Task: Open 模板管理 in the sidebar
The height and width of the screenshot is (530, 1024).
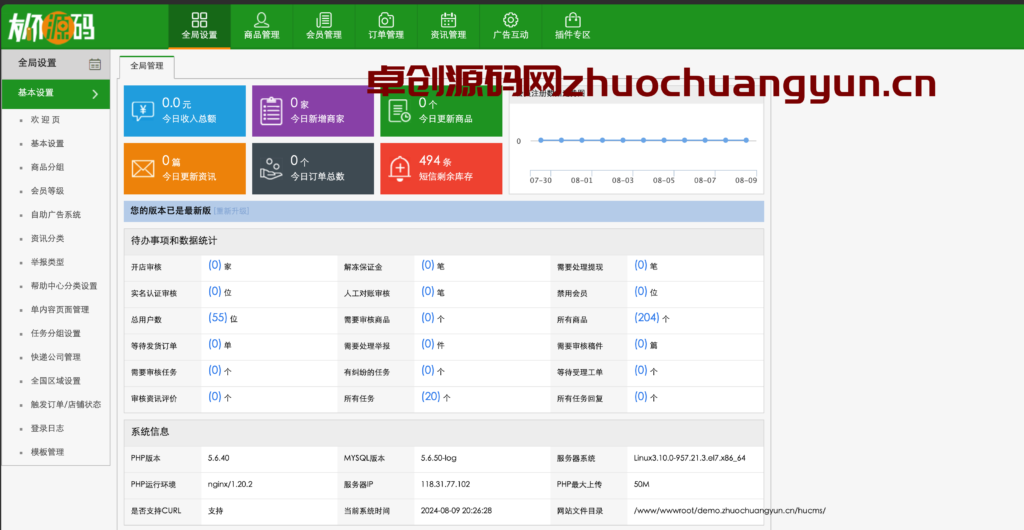Action: coord(47,452)
